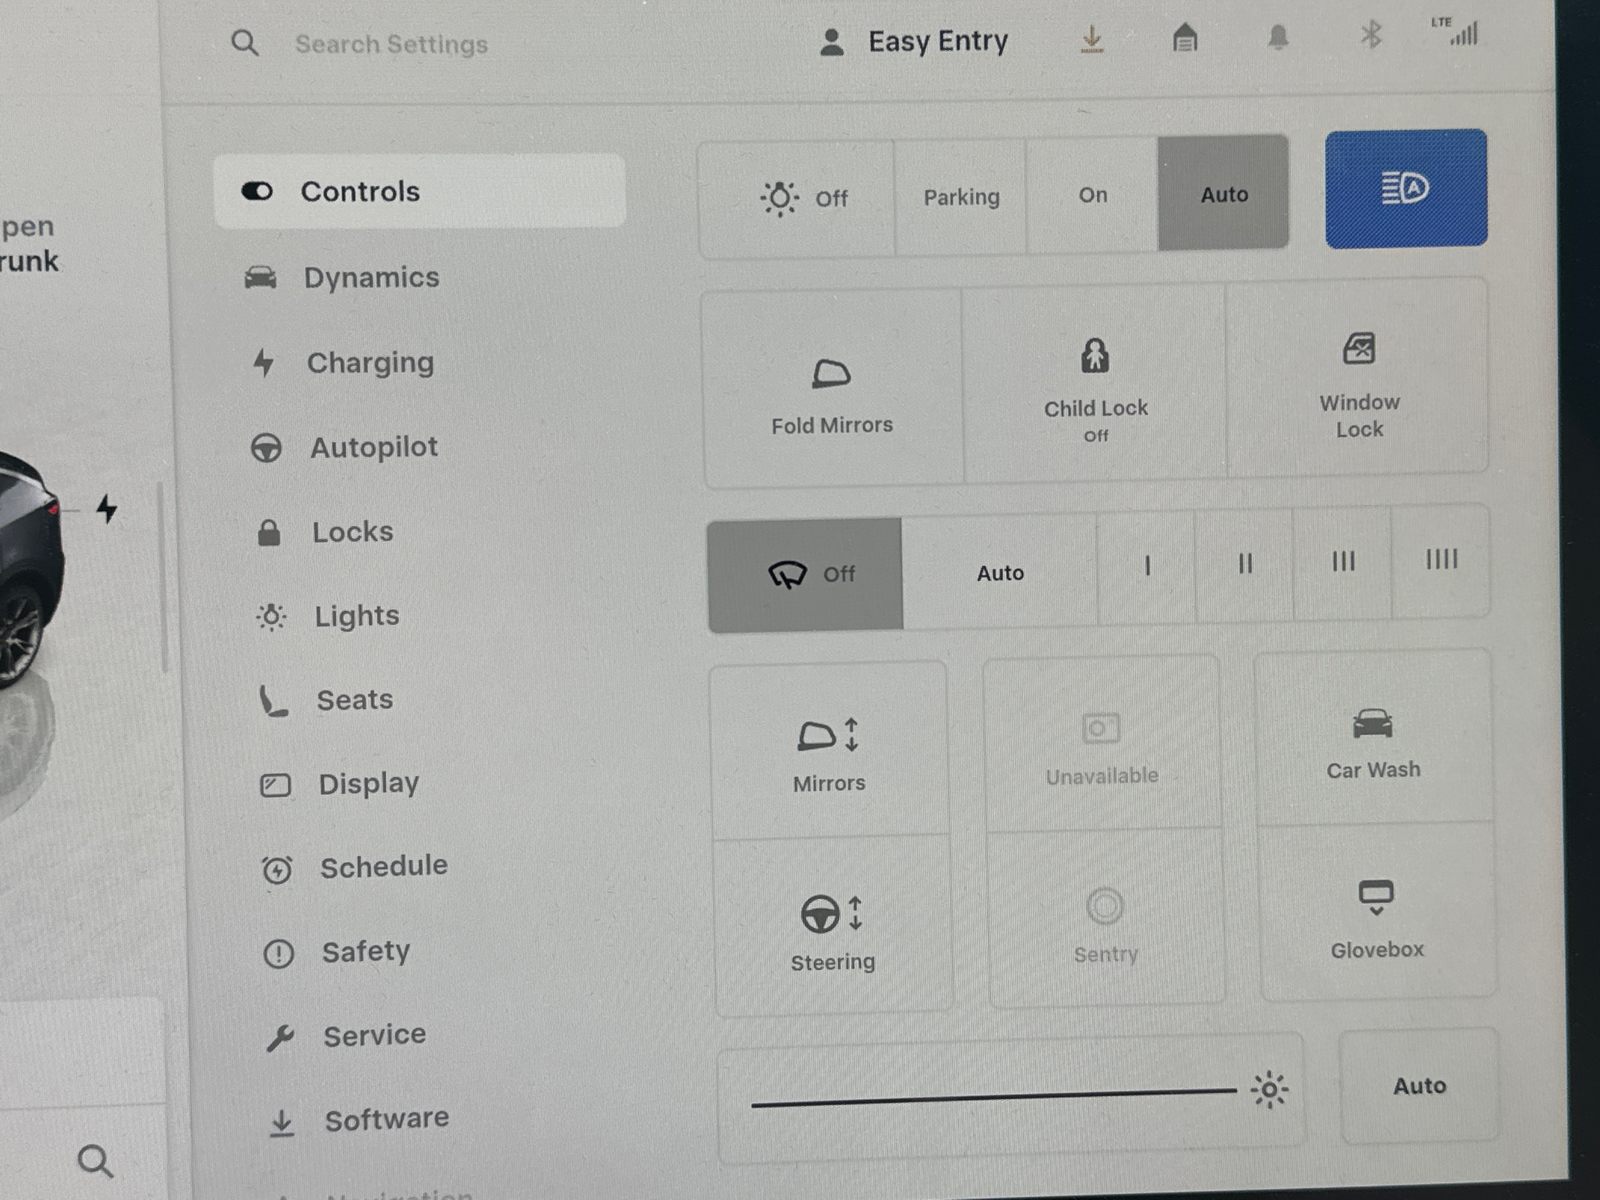Screen dimensions: 1600x1200
Task: Open the Bluetooth status icon
Action: [1371, 37]
